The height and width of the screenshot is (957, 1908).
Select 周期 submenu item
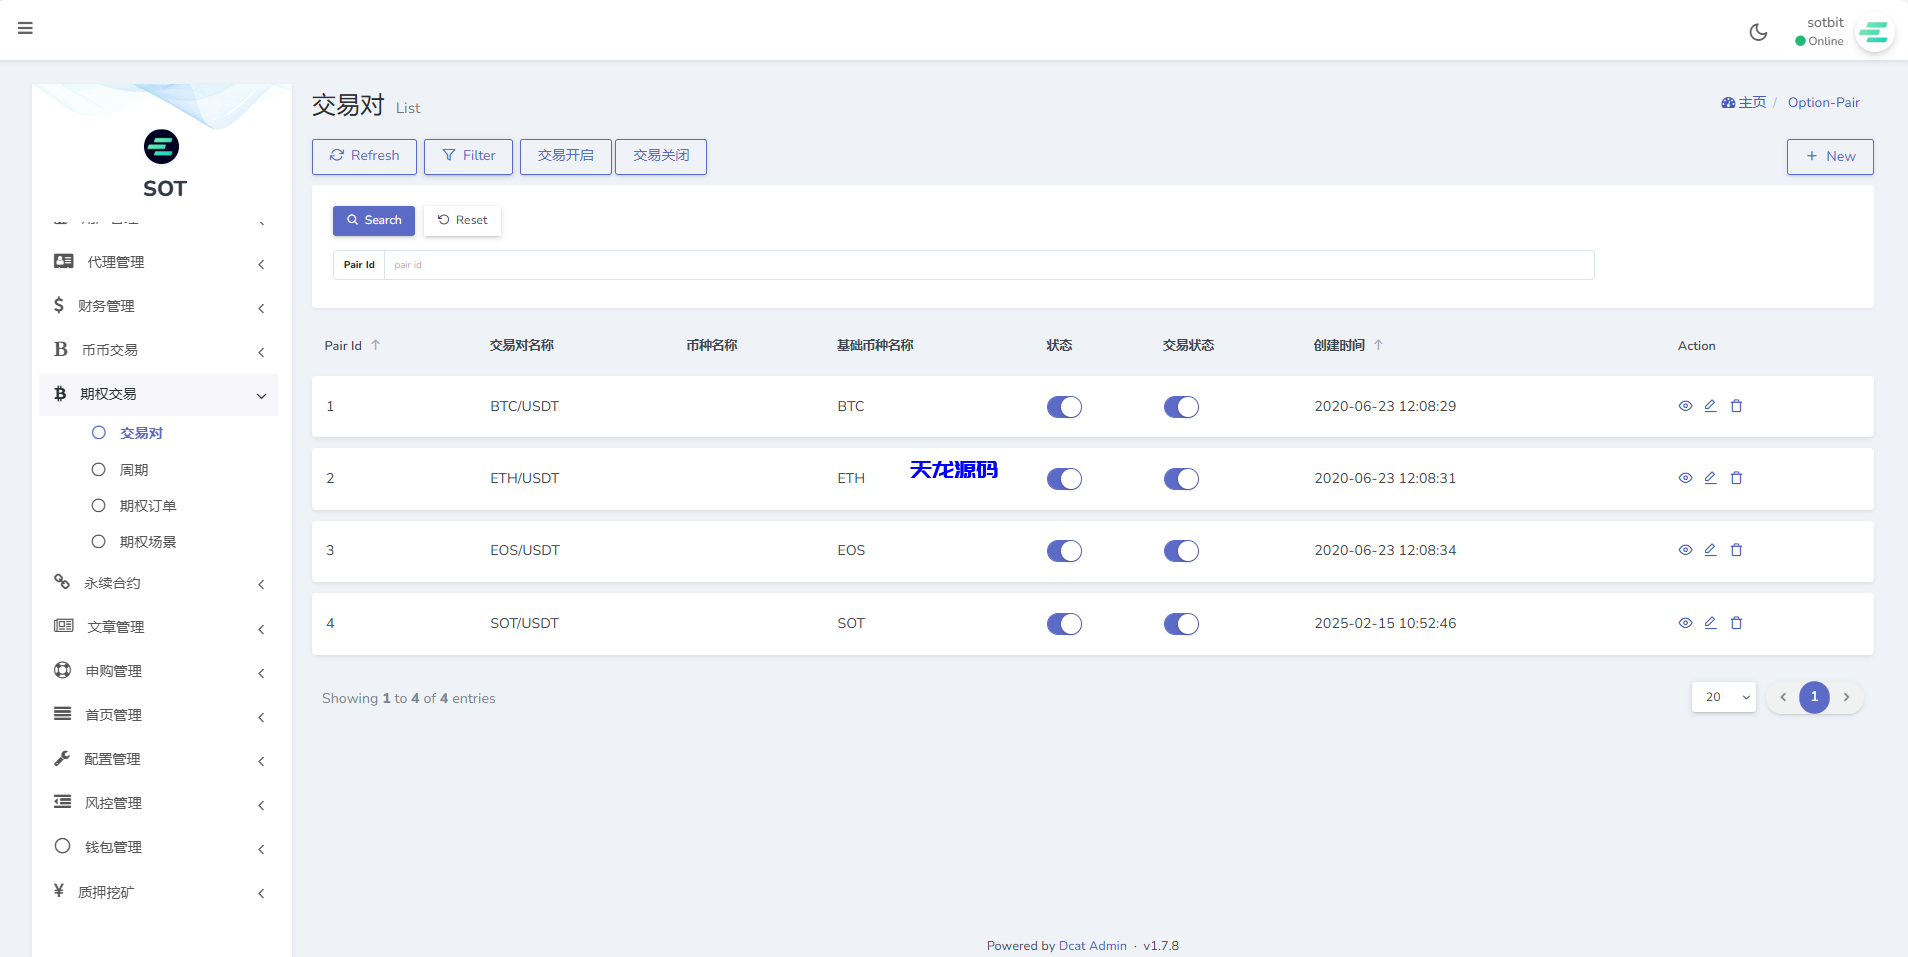pos(134,469)
